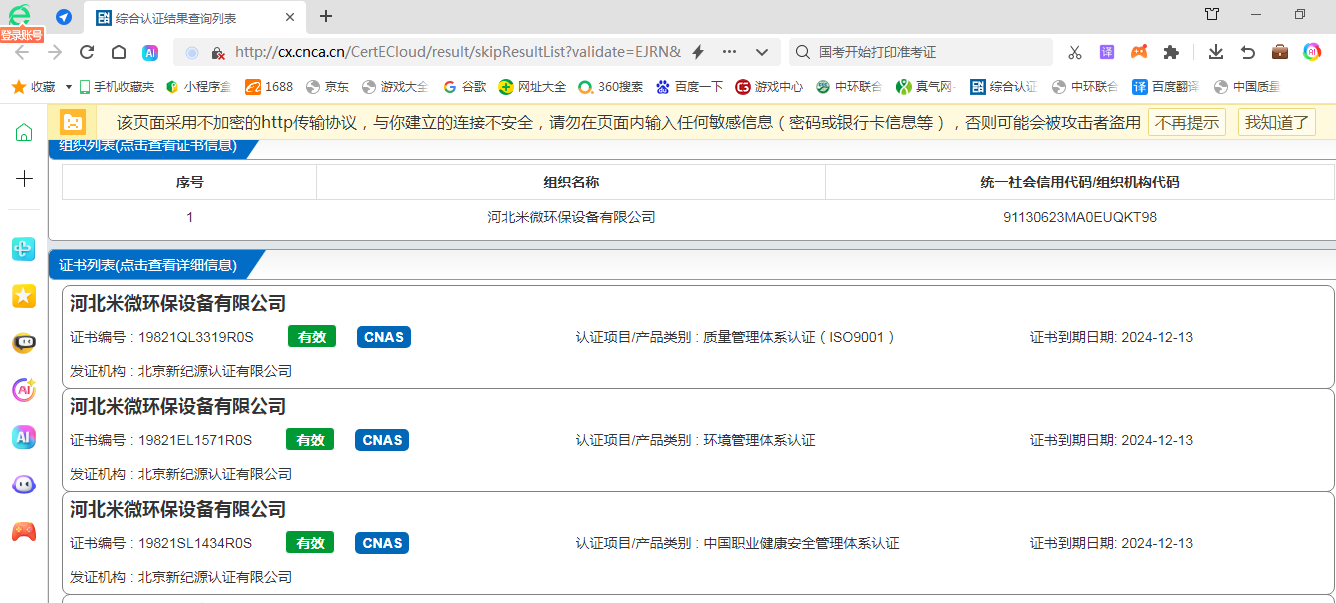Switch to the 综合认证结果查询列表 tab
Viewport: 1336px width, 603px height.
(176, 17)
